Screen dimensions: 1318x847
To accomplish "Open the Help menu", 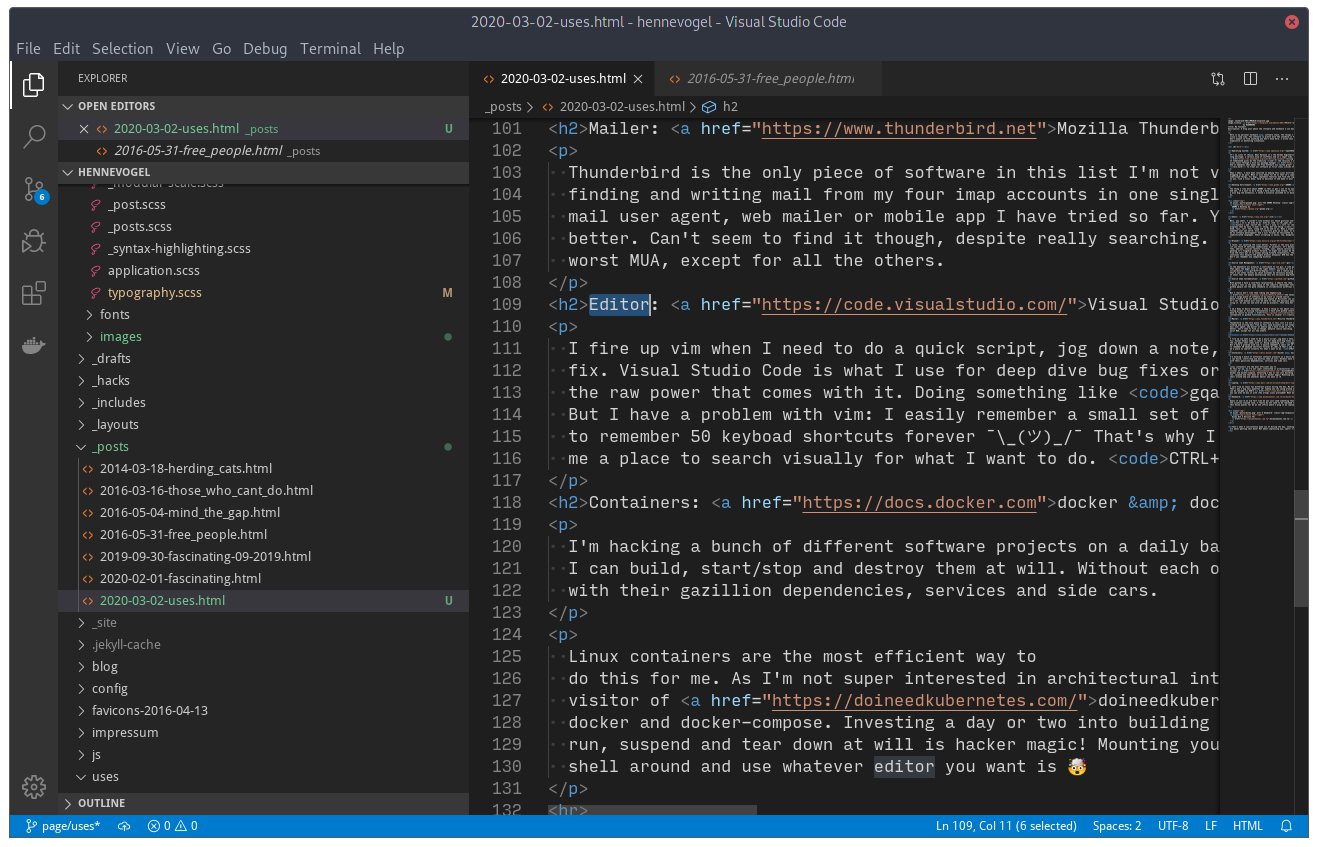I will point(389,48).
